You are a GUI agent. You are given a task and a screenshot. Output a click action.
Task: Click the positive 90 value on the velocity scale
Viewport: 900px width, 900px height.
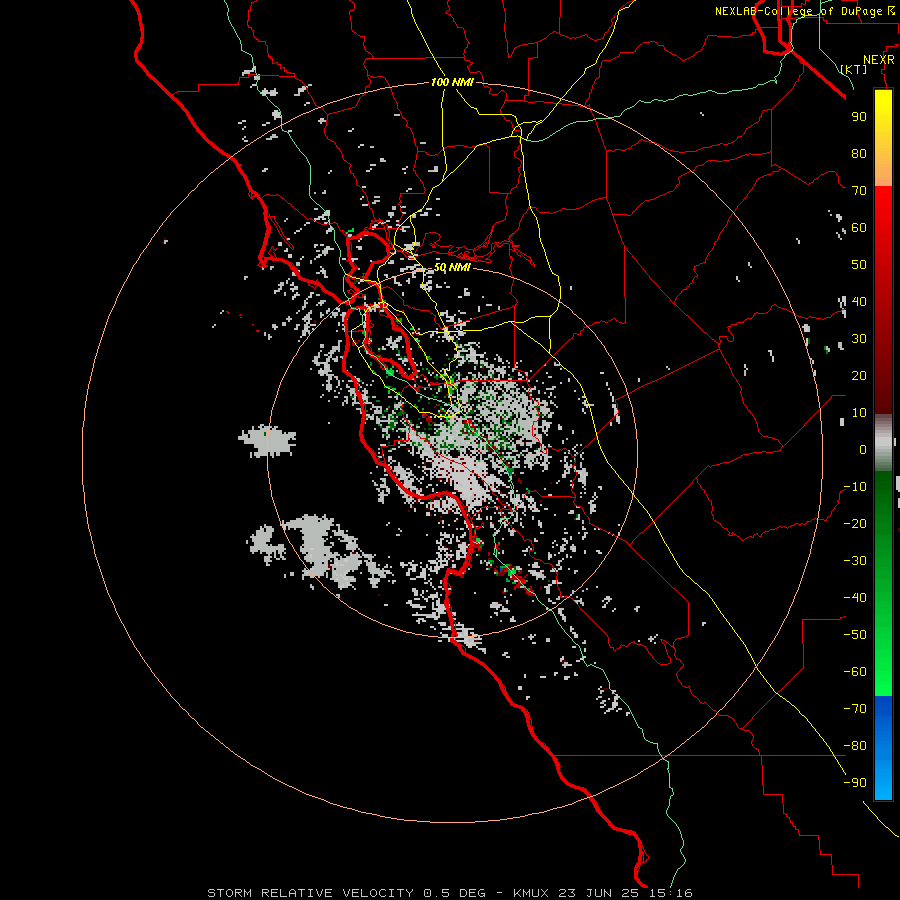tap(859, 117)
